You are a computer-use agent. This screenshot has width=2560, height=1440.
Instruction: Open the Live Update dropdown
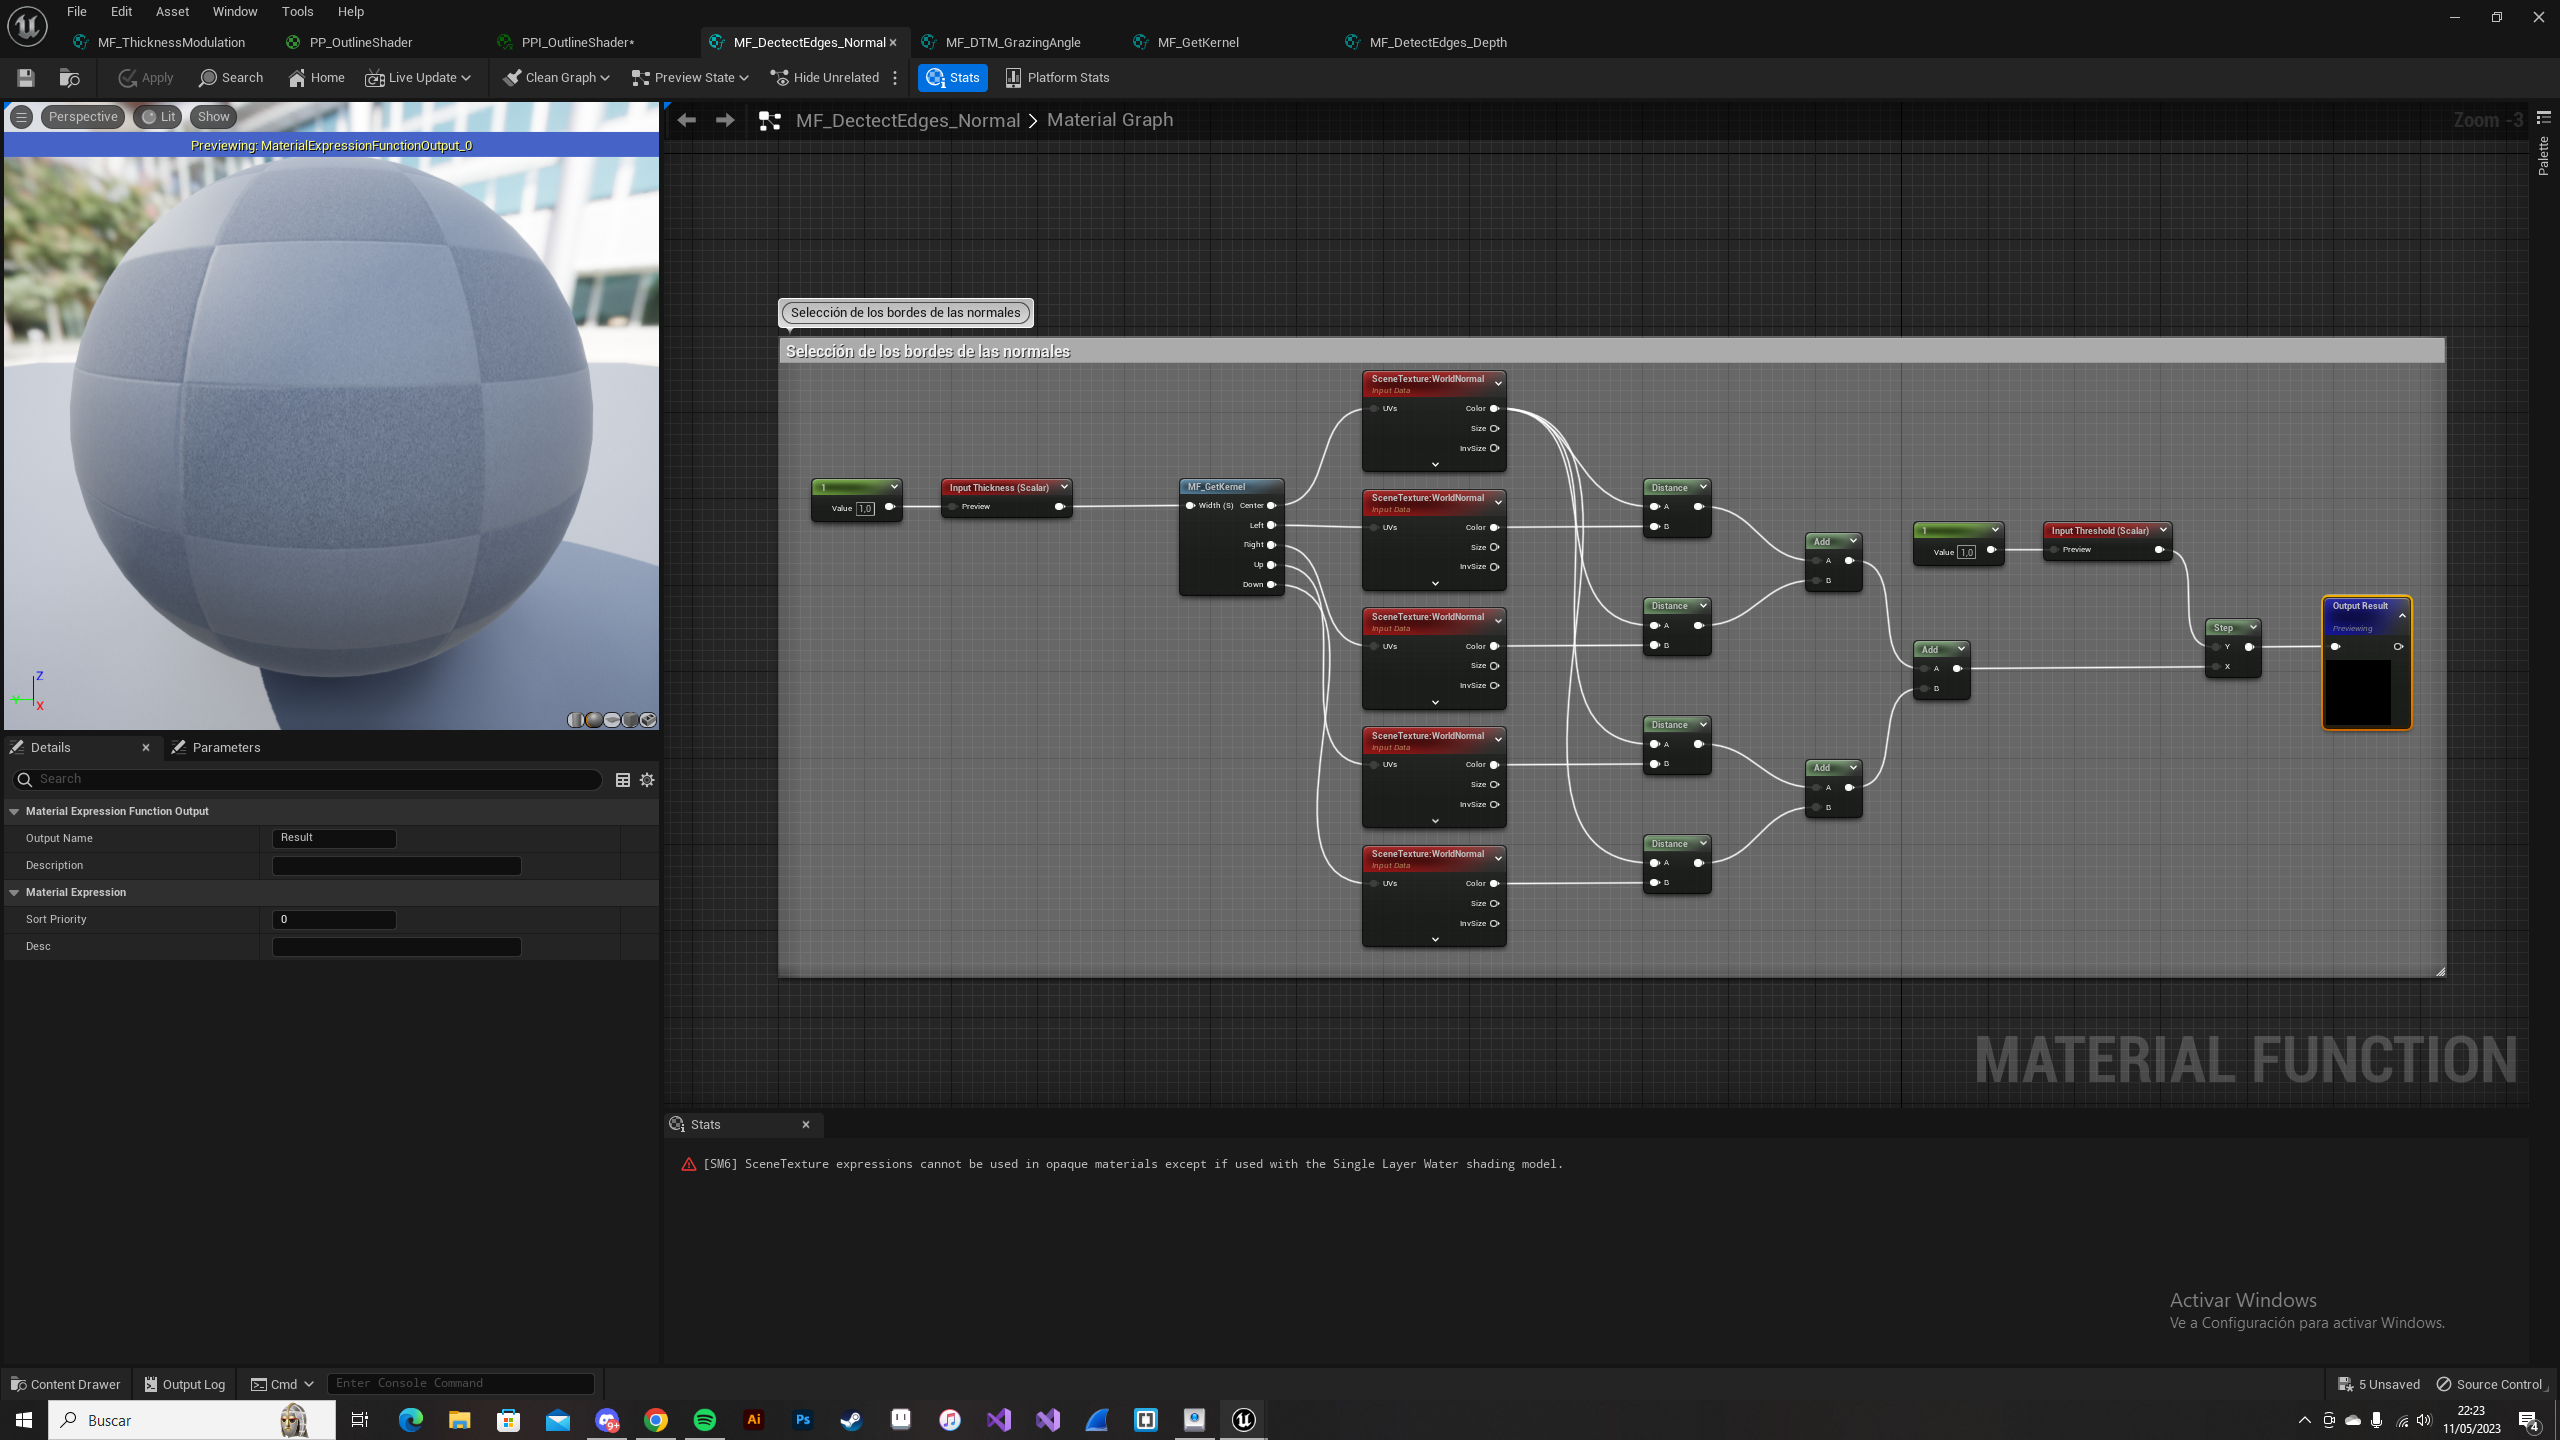418,78
